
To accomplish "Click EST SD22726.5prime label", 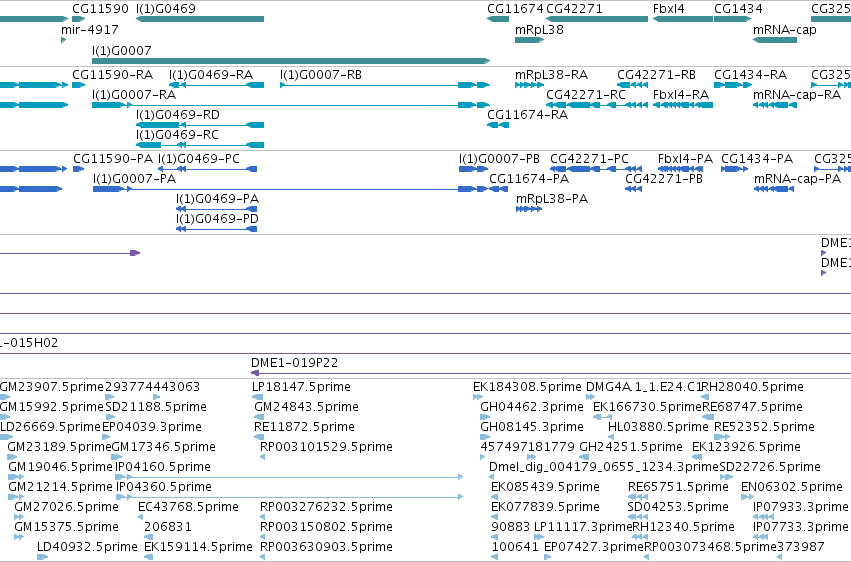I will click(x=770, y=467).
